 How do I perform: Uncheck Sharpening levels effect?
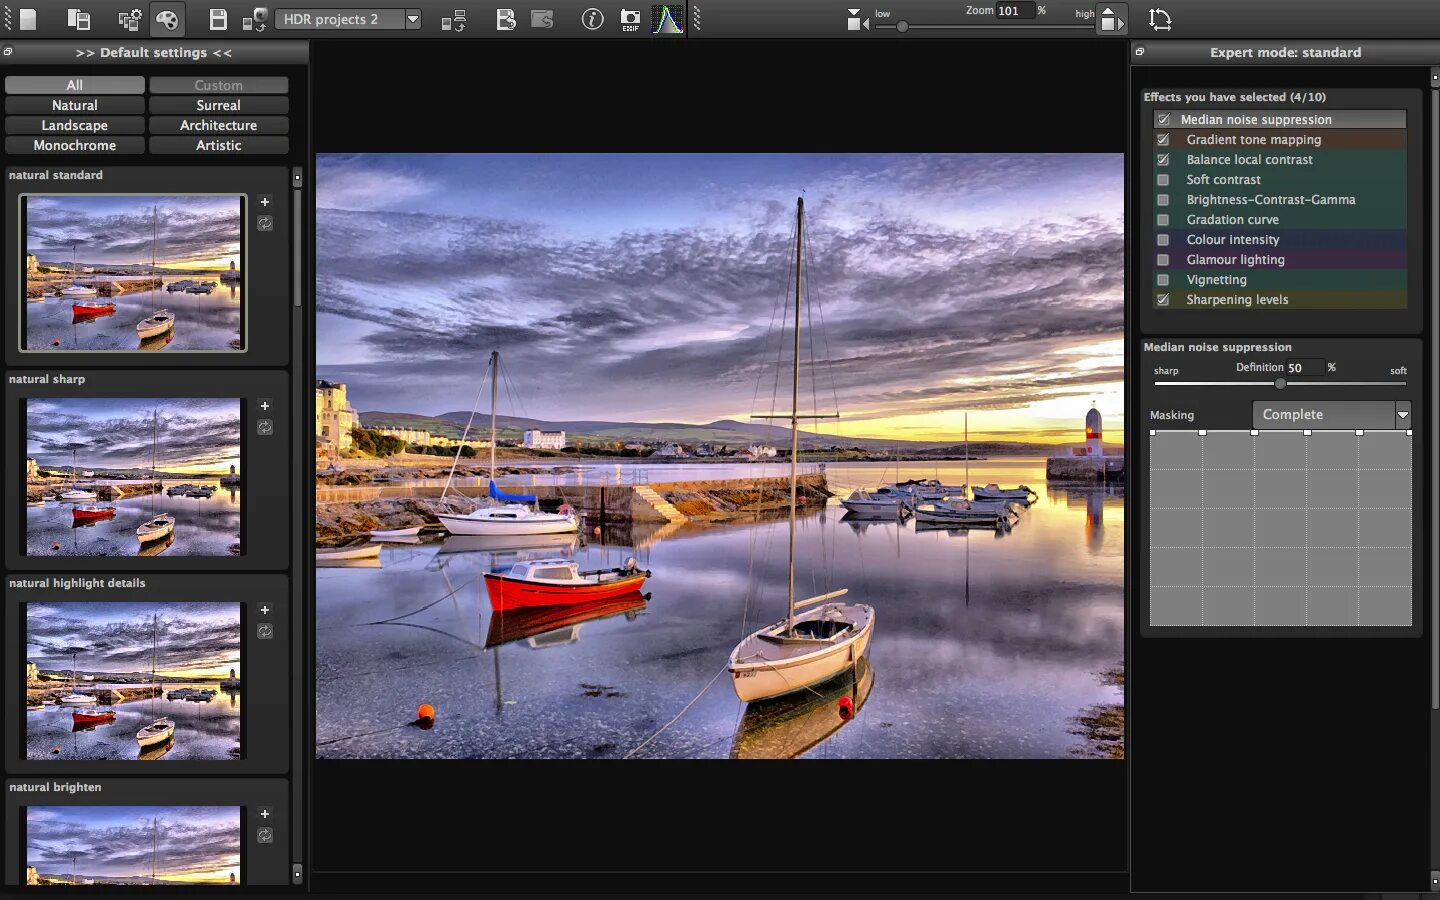(1163, 299)
